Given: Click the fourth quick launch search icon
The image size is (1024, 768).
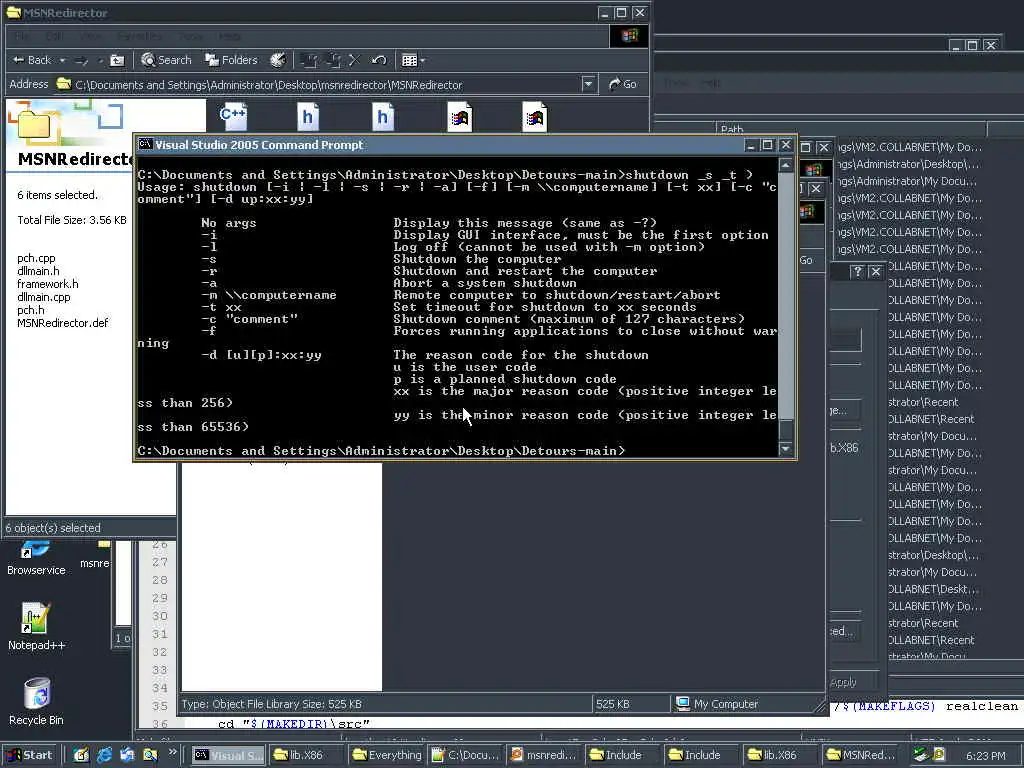Looking at the screenshot, I should click(x=150, y=755).
